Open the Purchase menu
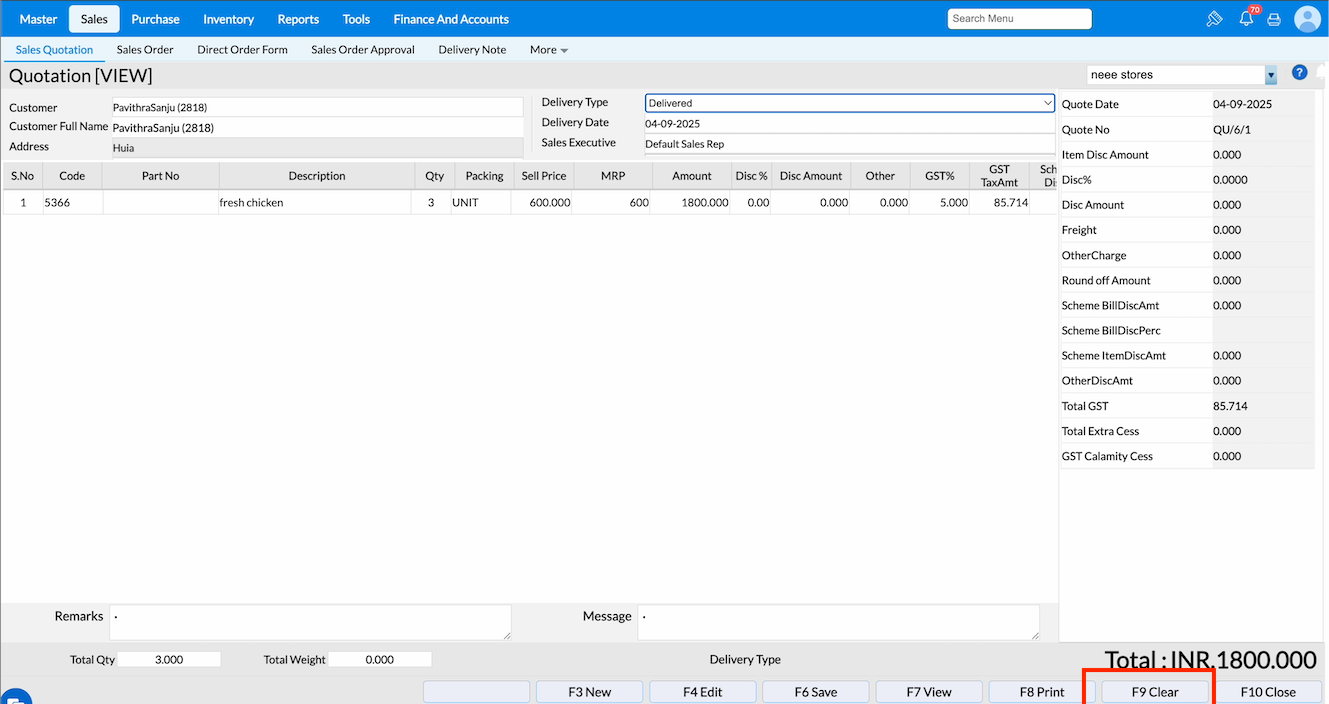The image size is (1329, 704). [x=155, y=19]
